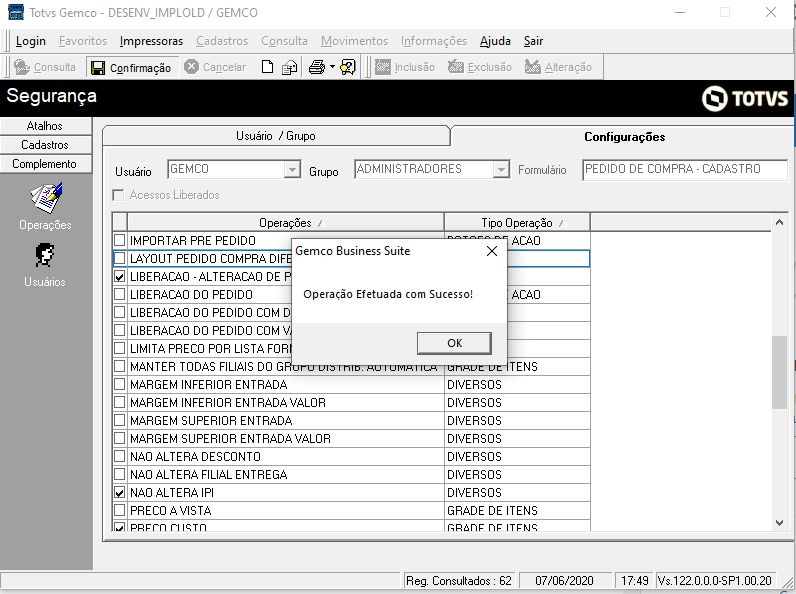Toggle LIMITA PRECO POR LISTA checkbox
Viewport: 796px width, 594px height.
(x=119, y=348)
